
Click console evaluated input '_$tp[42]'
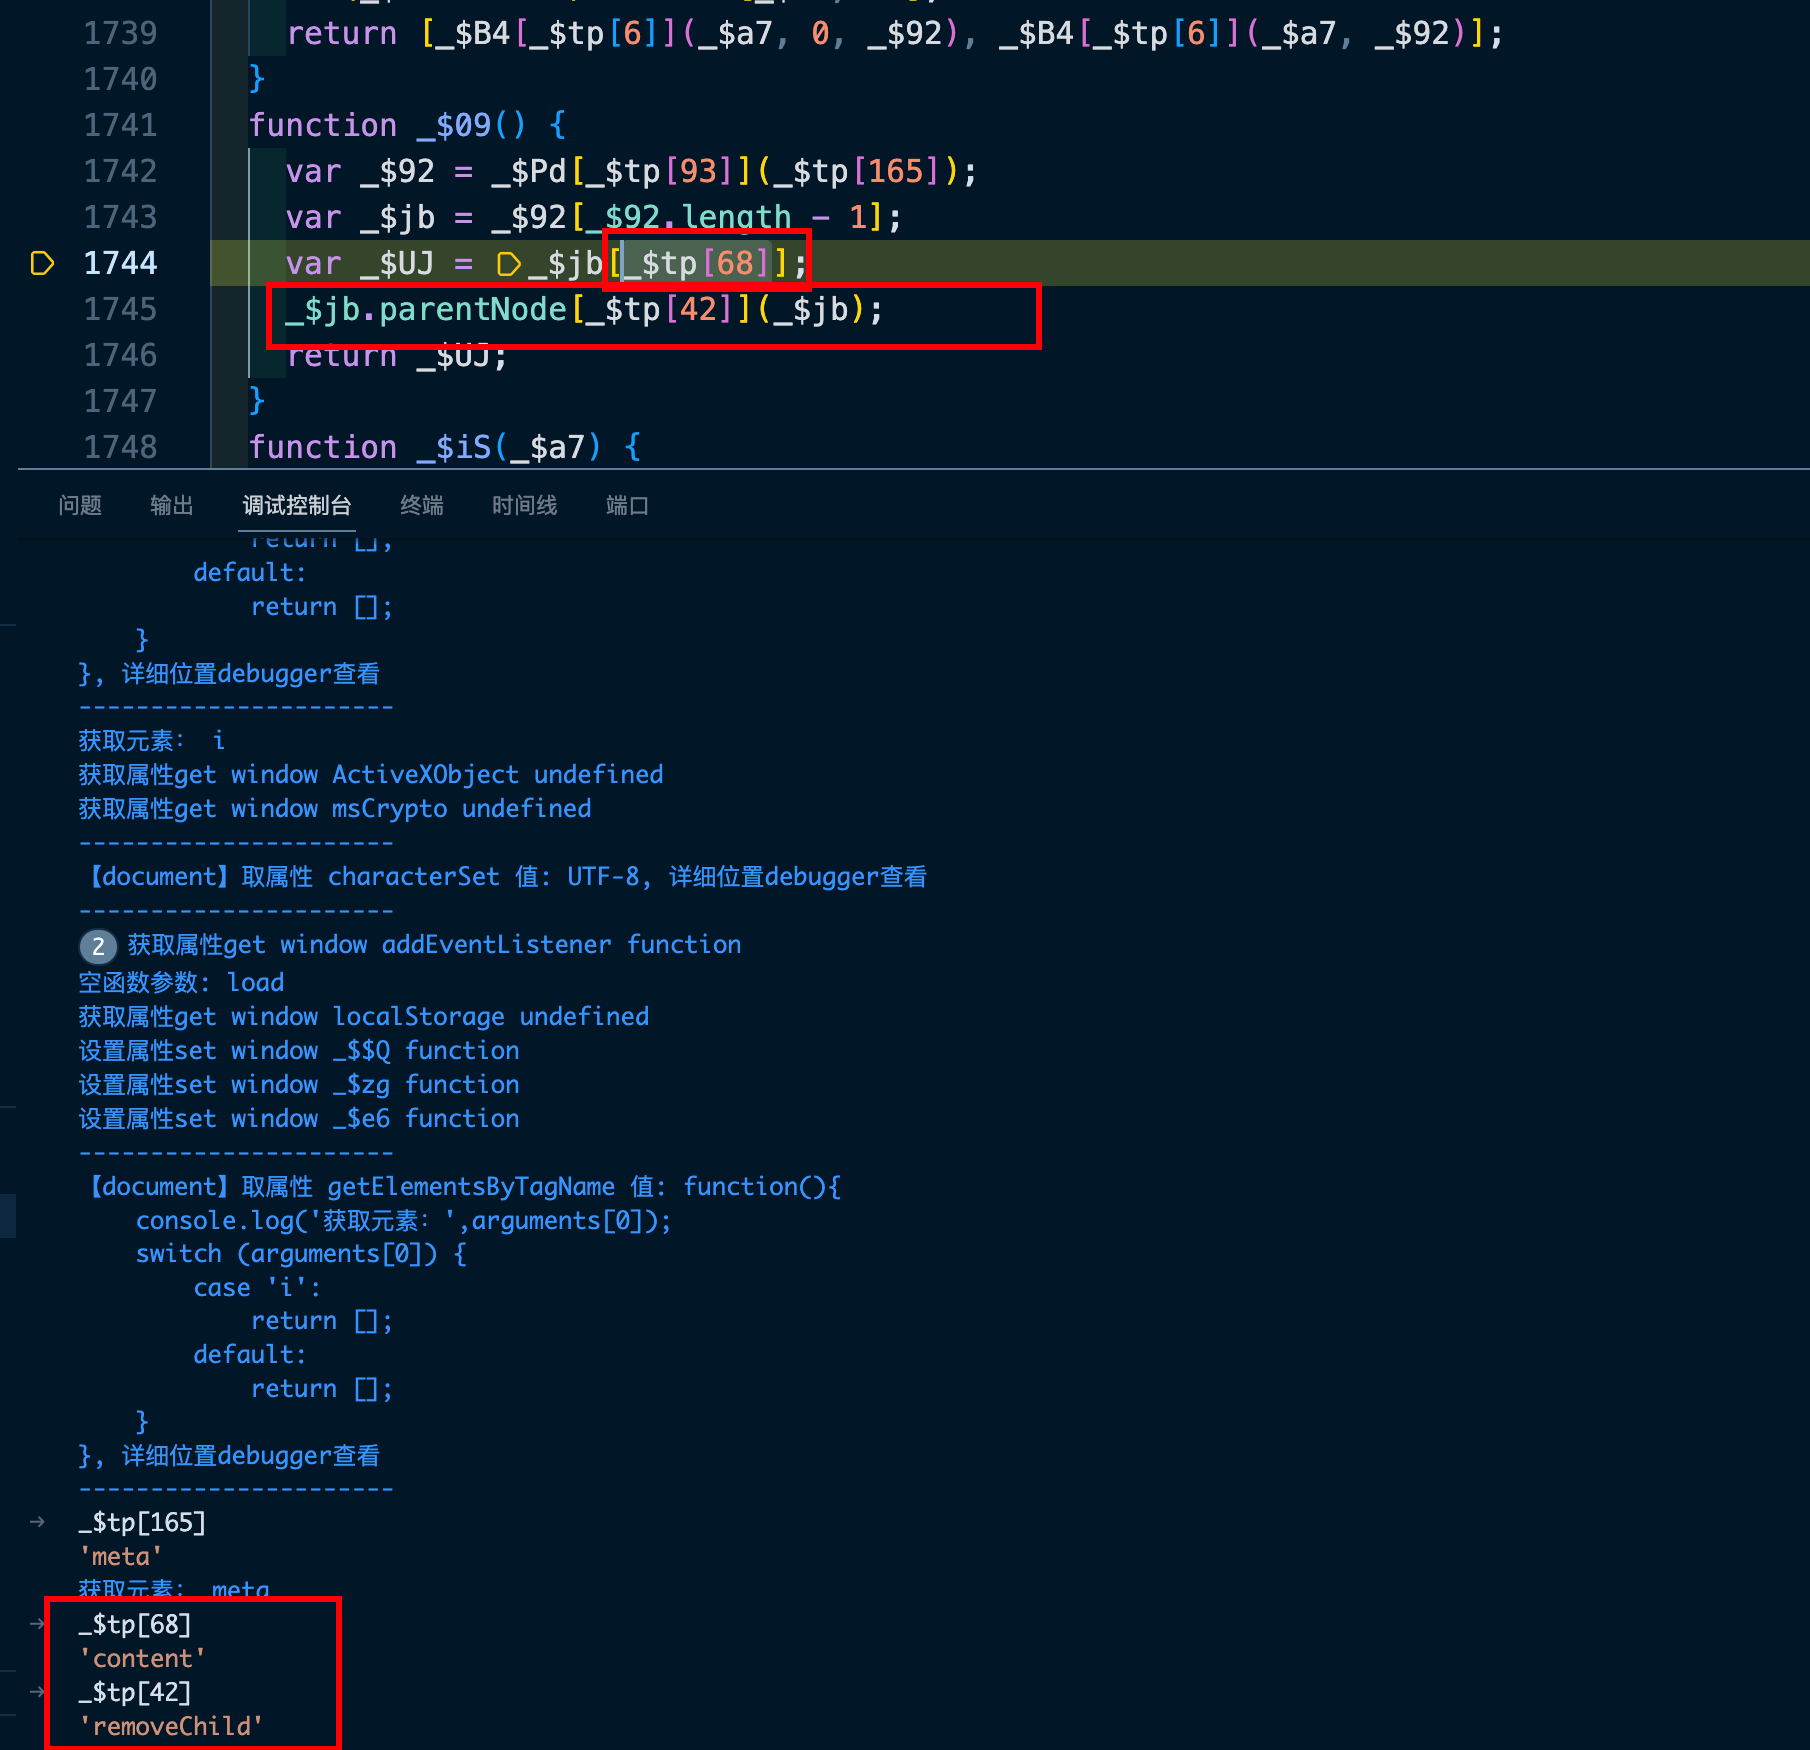click(x=135, y=1693)
